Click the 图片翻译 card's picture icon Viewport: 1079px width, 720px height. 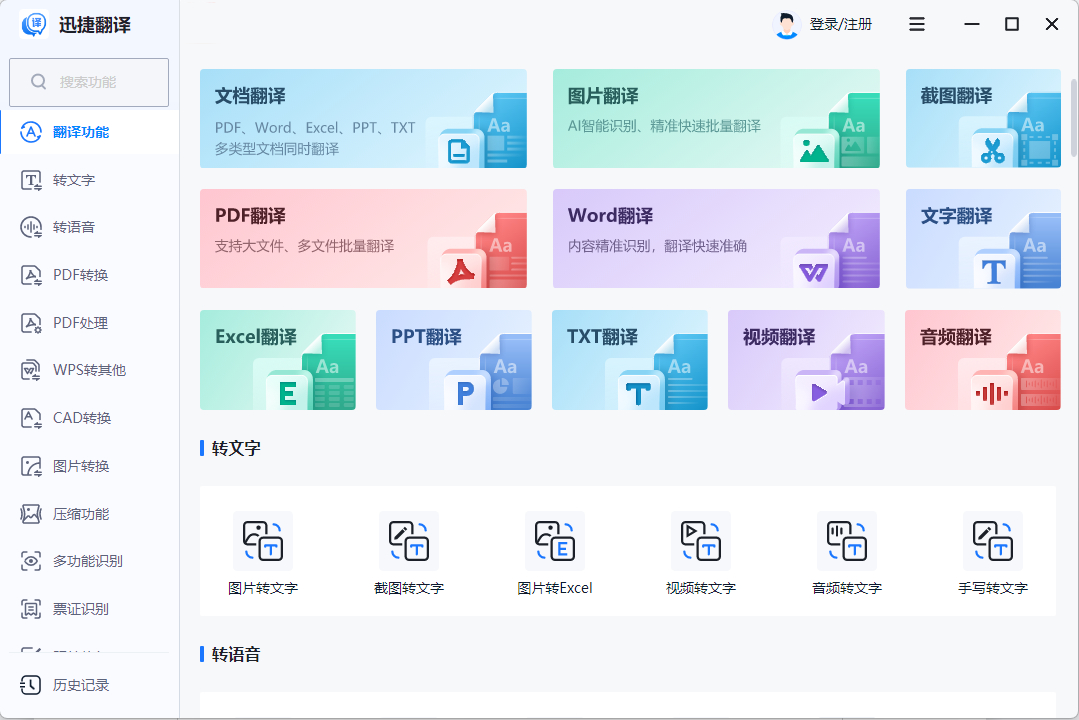[x=814, y=151]
